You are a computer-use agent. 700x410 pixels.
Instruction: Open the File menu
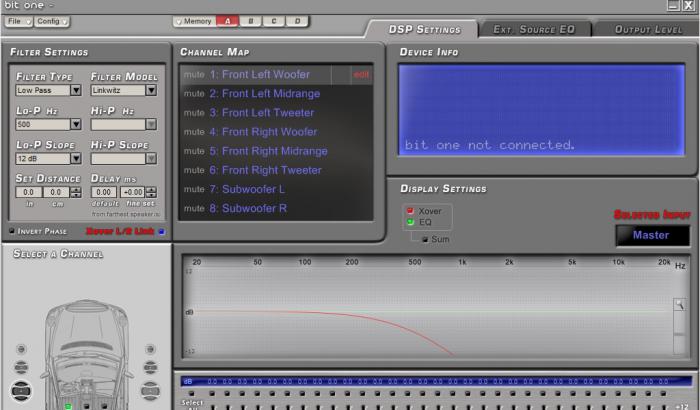[18, 21]
